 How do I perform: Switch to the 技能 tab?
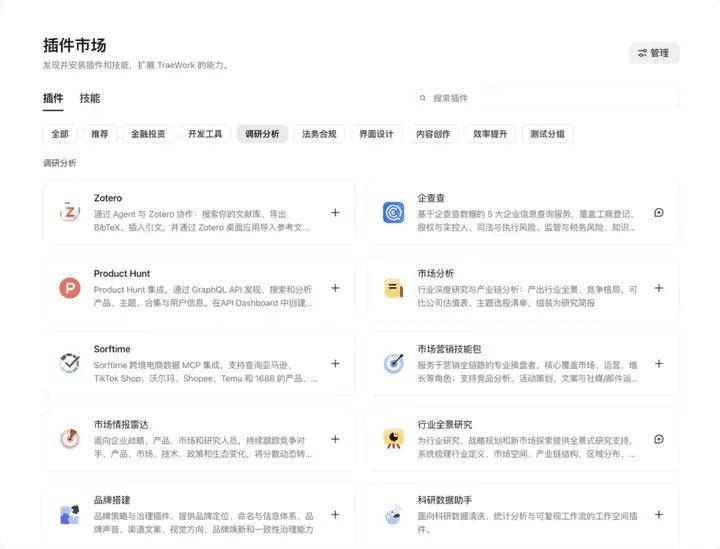pyautogui.click(x=90, y=98)
